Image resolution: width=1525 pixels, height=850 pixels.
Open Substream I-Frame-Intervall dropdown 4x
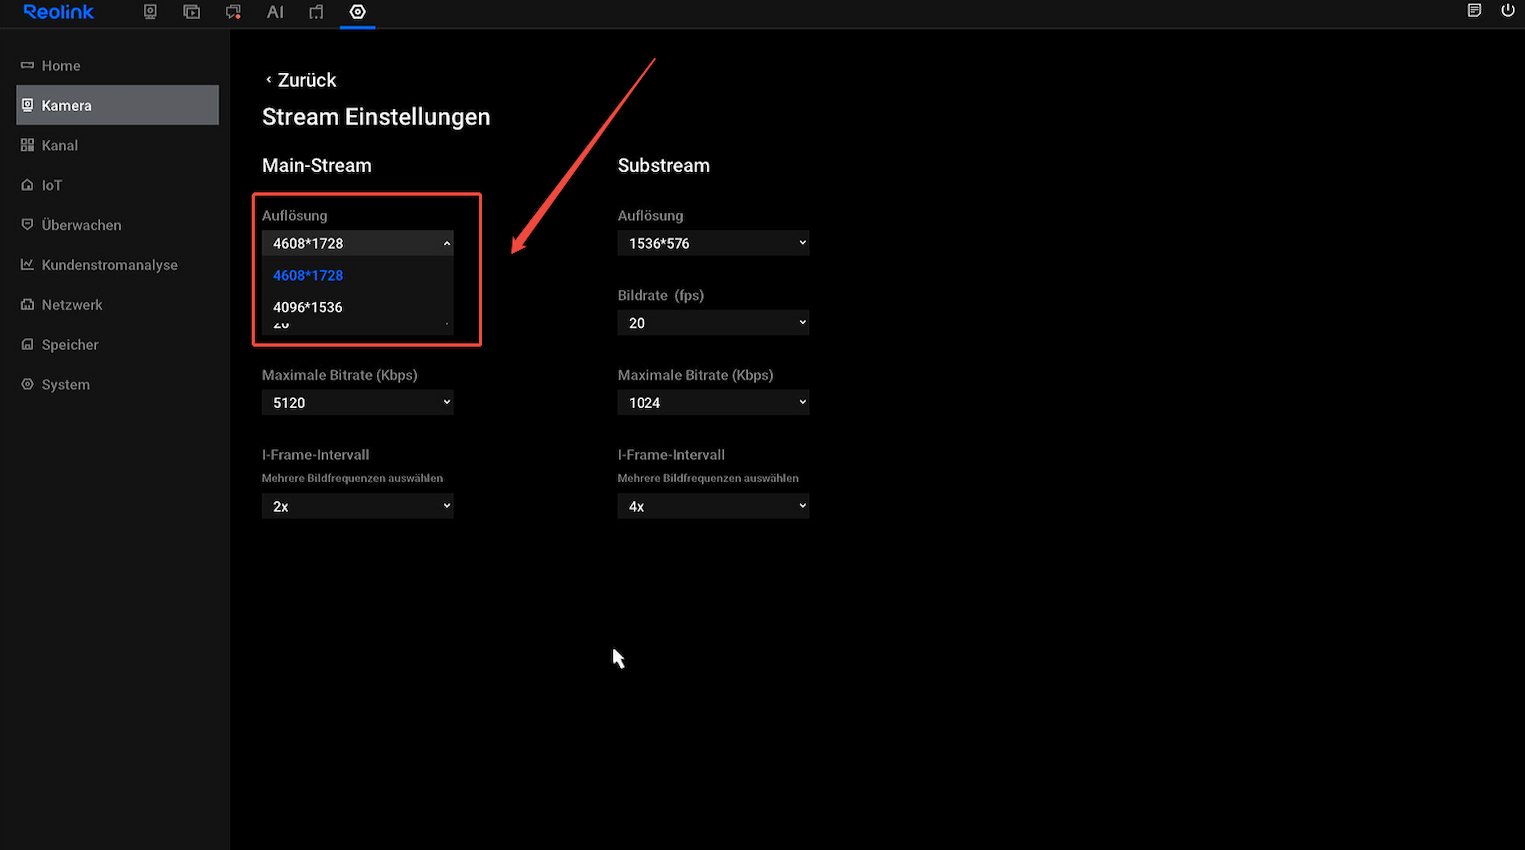tap(713, 507)
